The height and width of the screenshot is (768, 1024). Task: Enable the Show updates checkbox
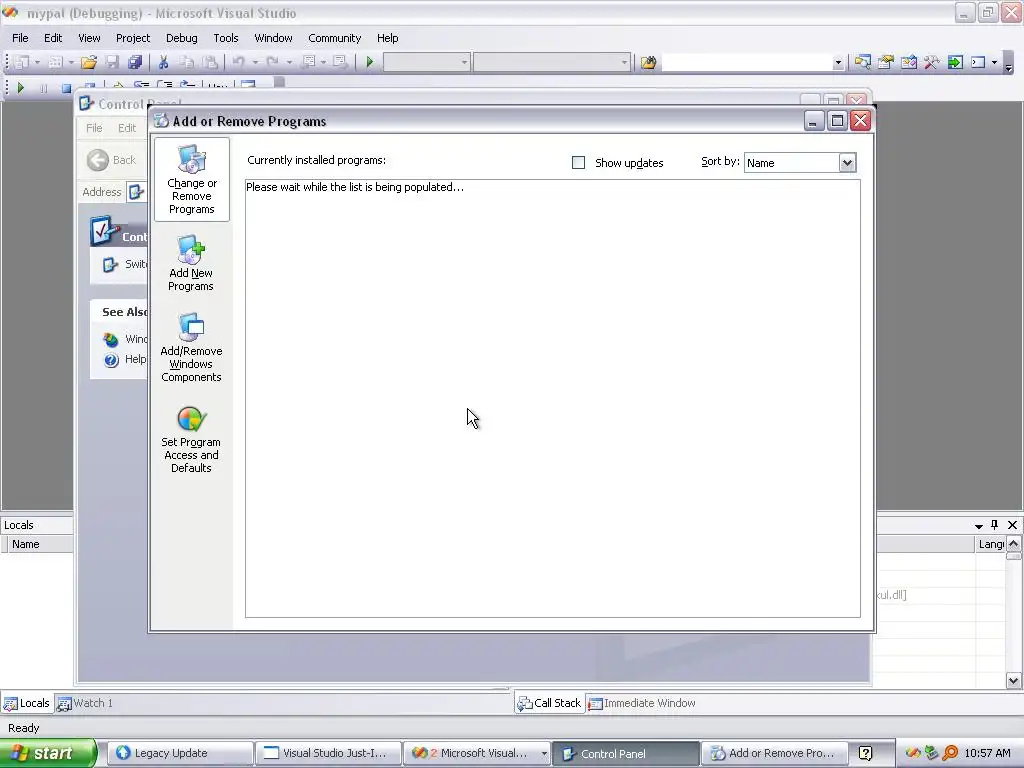[578, 163]
